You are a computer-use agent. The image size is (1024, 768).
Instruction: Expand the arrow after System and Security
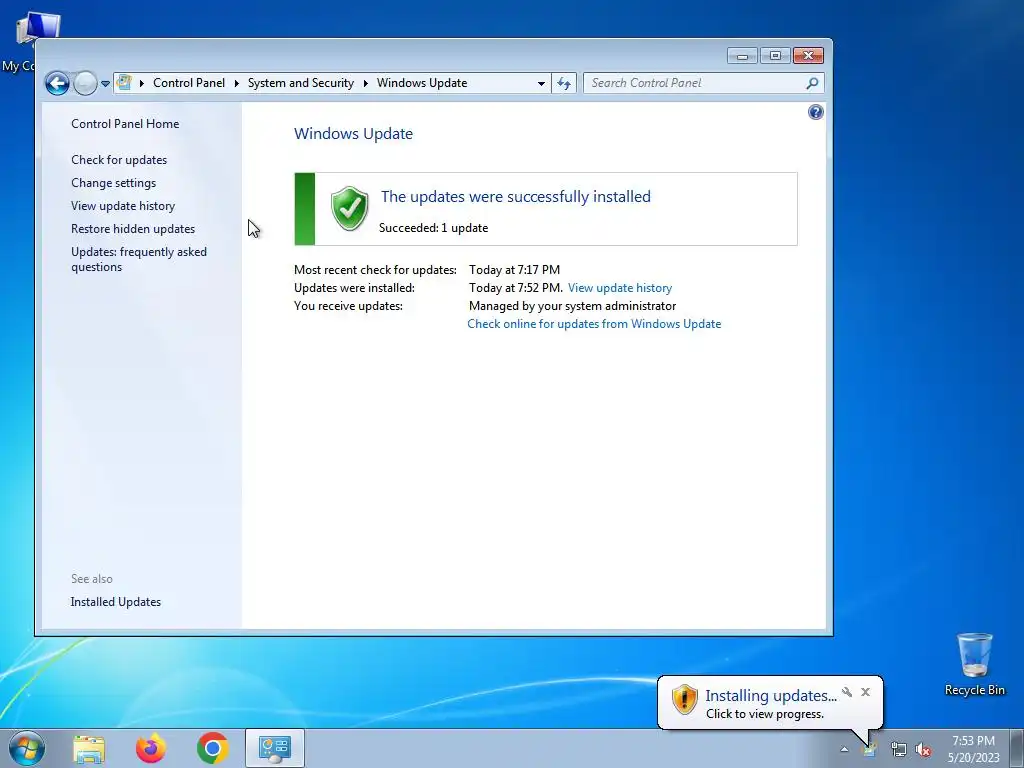pyautogui.click(x=366, y=84)
